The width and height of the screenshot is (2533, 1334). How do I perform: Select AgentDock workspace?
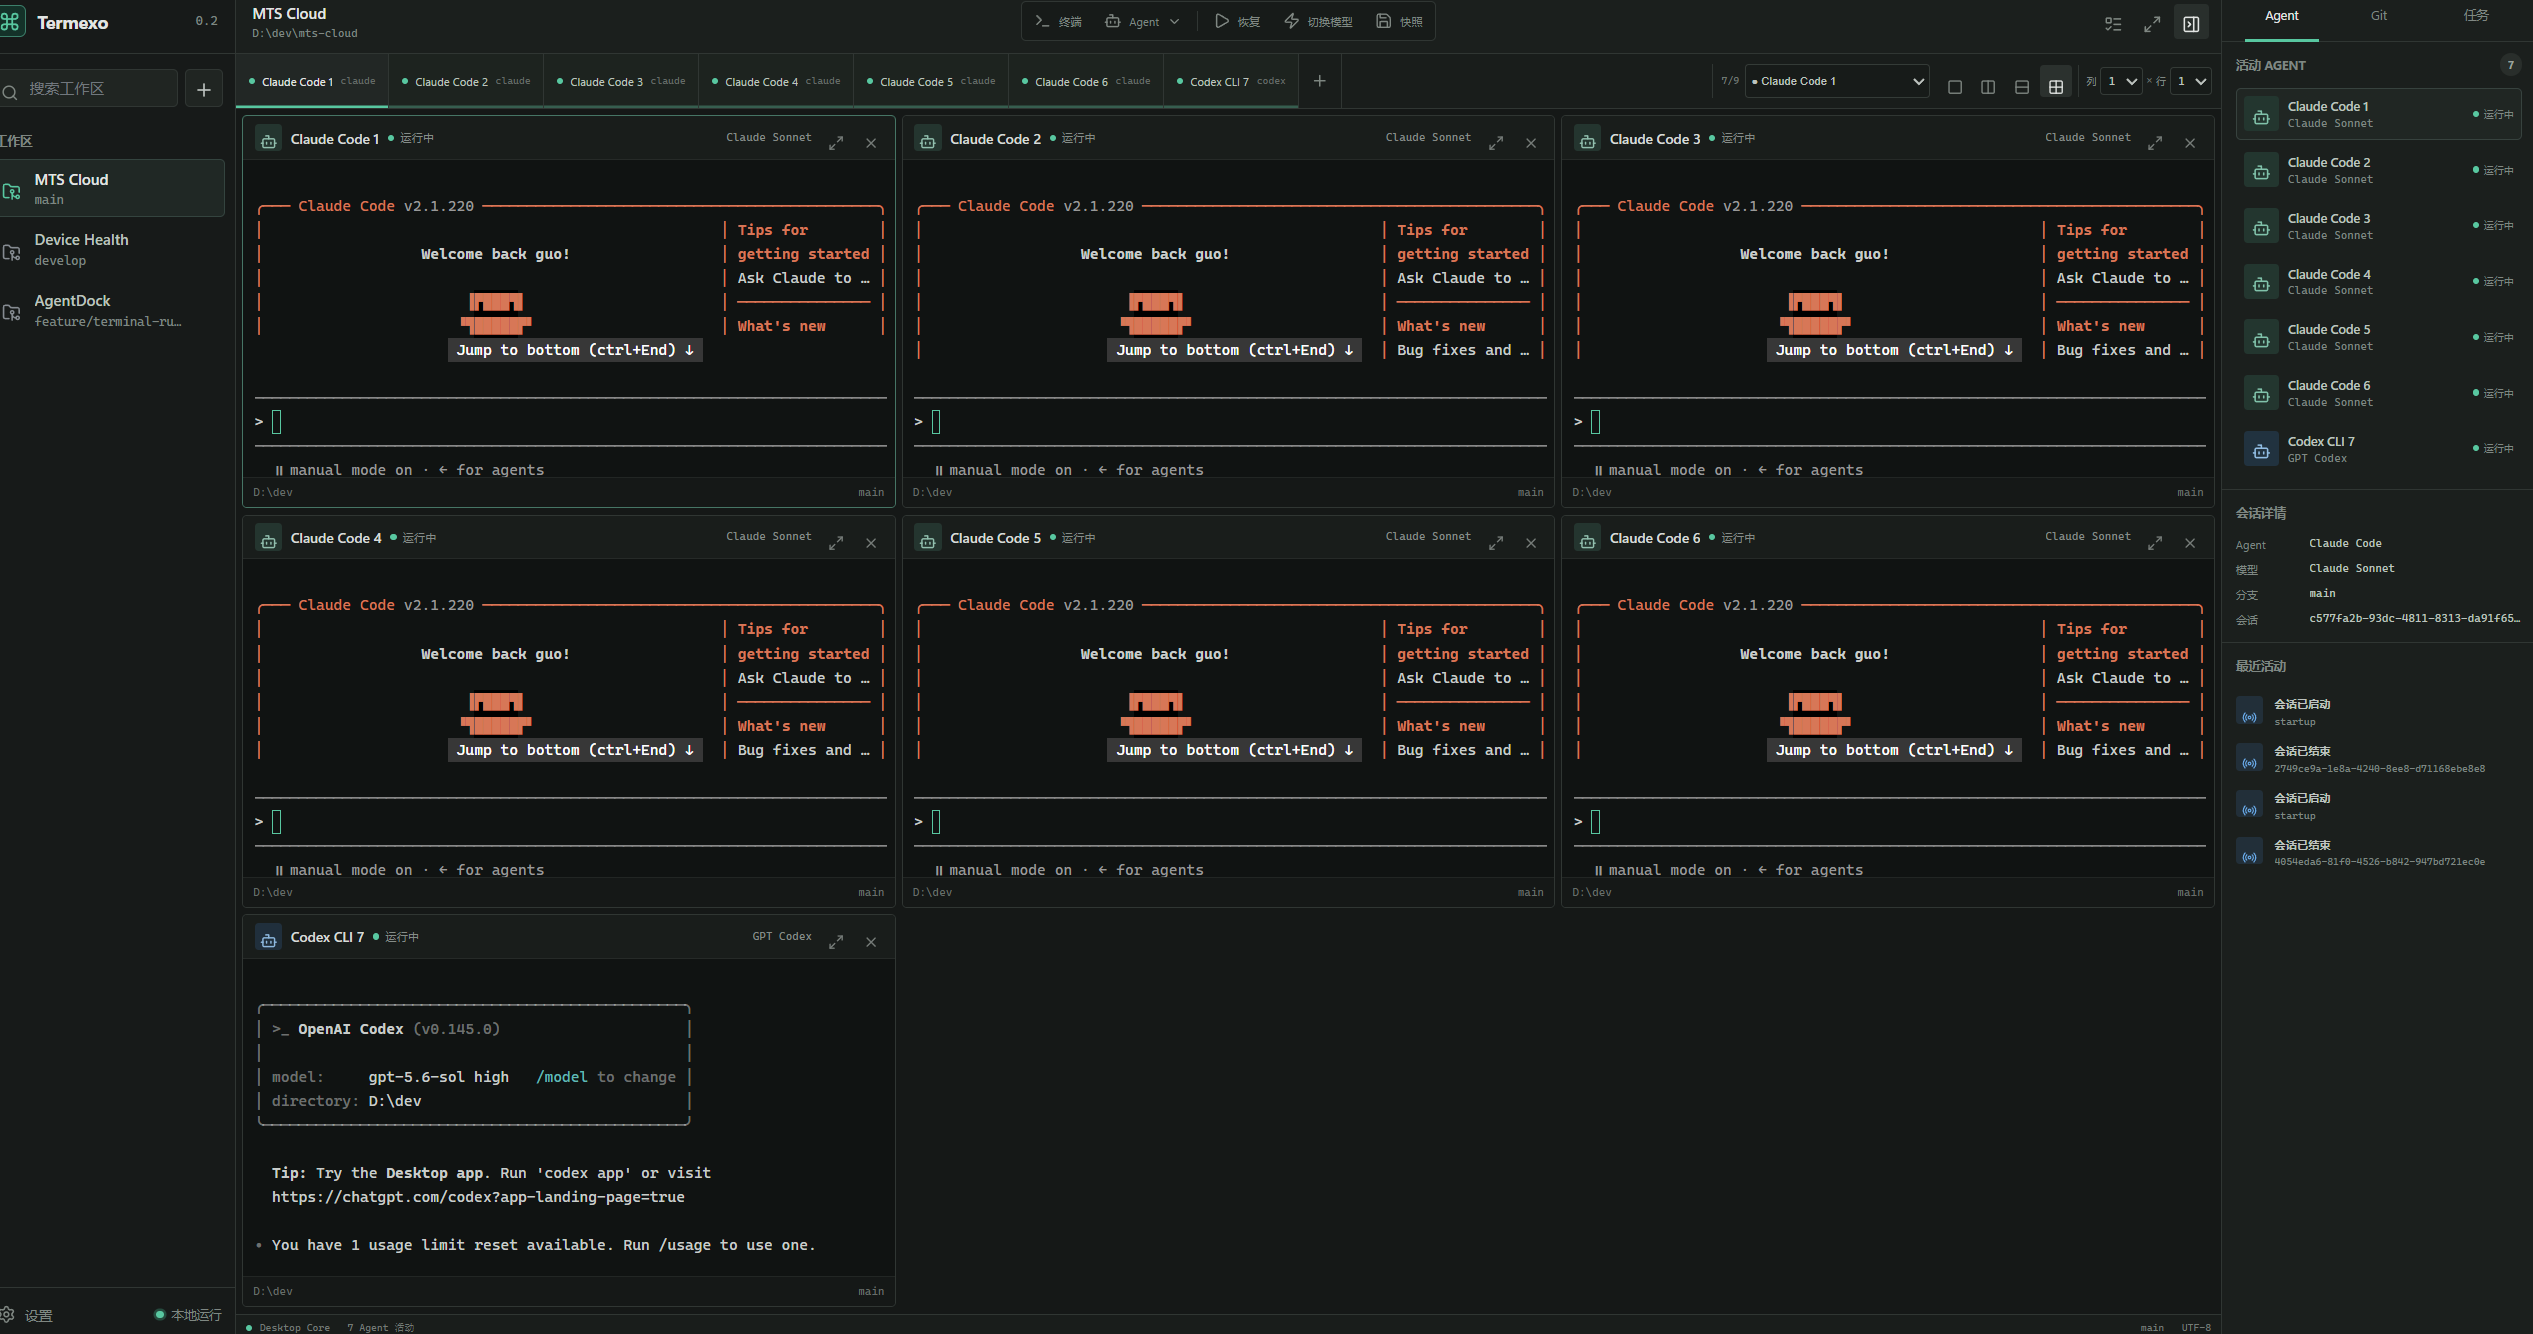tap(112, 310)
